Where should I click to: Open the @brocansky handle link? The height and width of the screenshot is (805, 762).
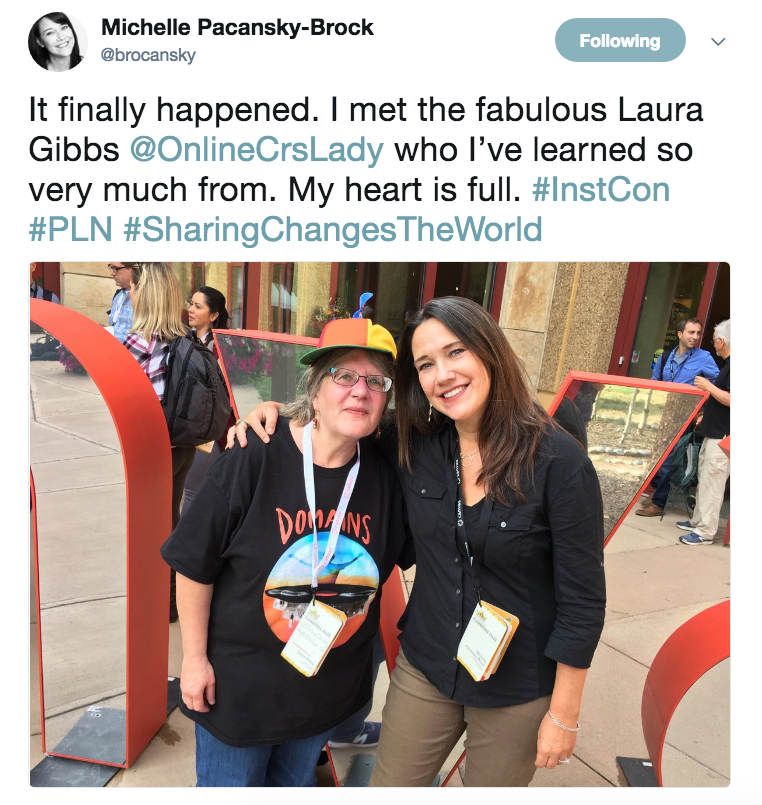148,55
